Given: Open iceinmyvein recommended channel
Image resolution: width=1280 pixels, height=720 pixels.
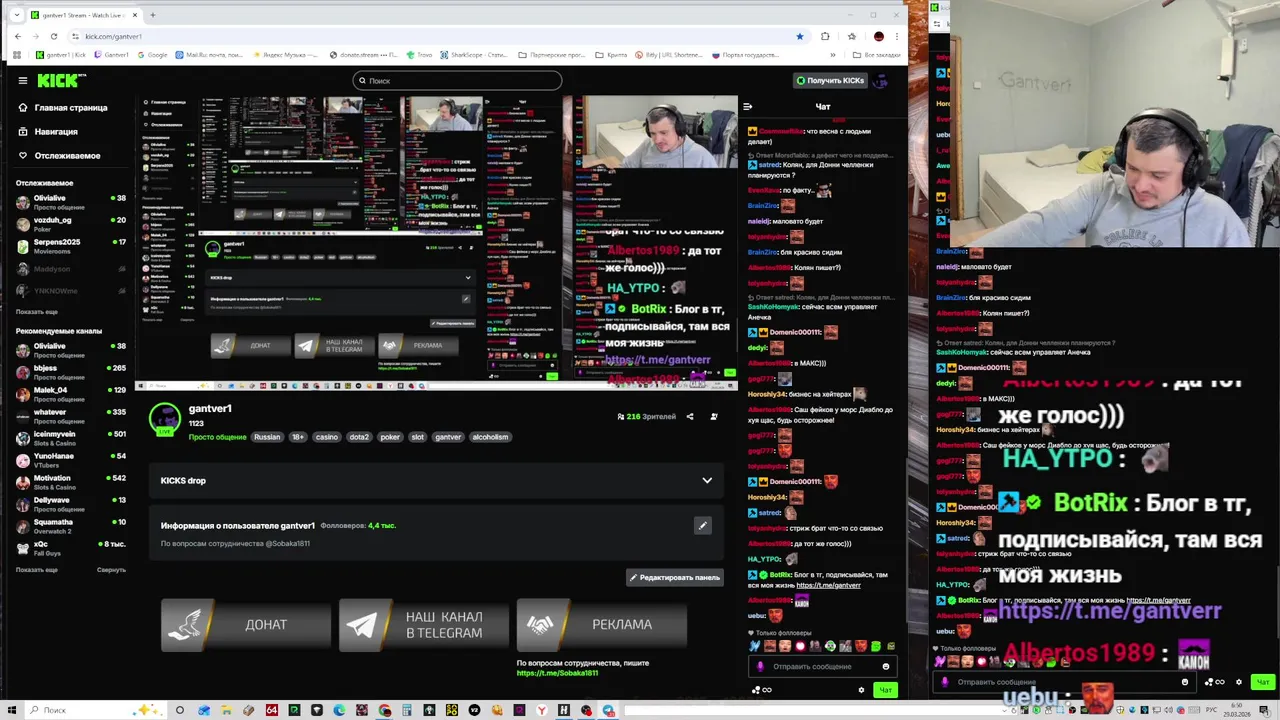Looking at the screenshot, I should pos(70,437).
